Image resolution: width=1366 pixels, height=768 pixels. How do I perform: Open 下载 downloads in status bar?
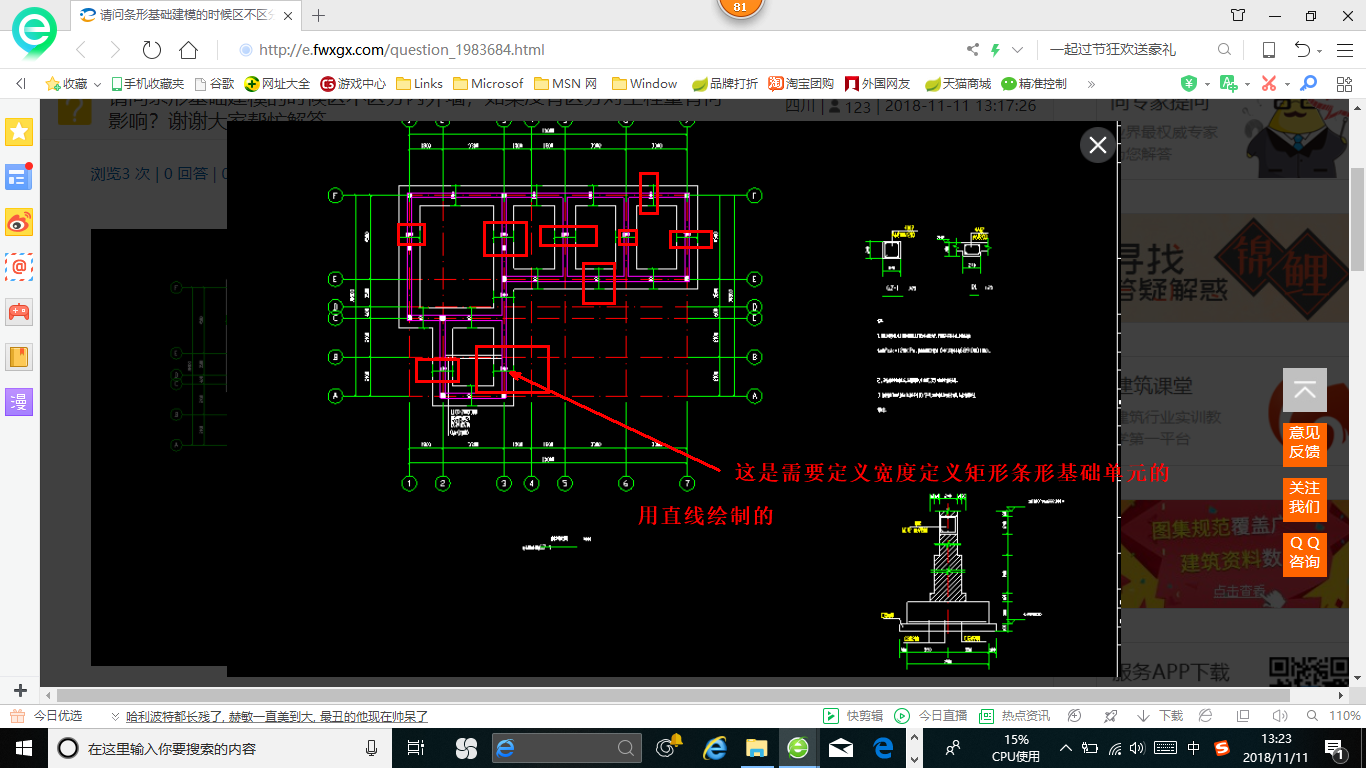click(x=1160, y=716)
